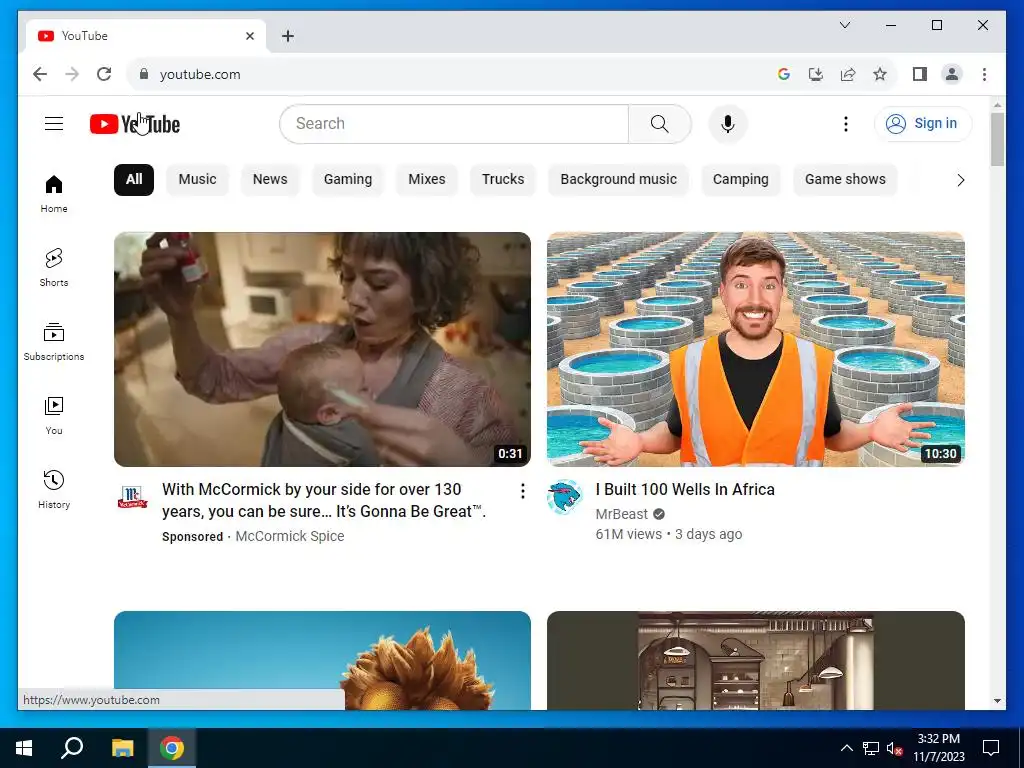Open the You section in sidebar
The image size is (1024, 768).
tap(54, 415)
